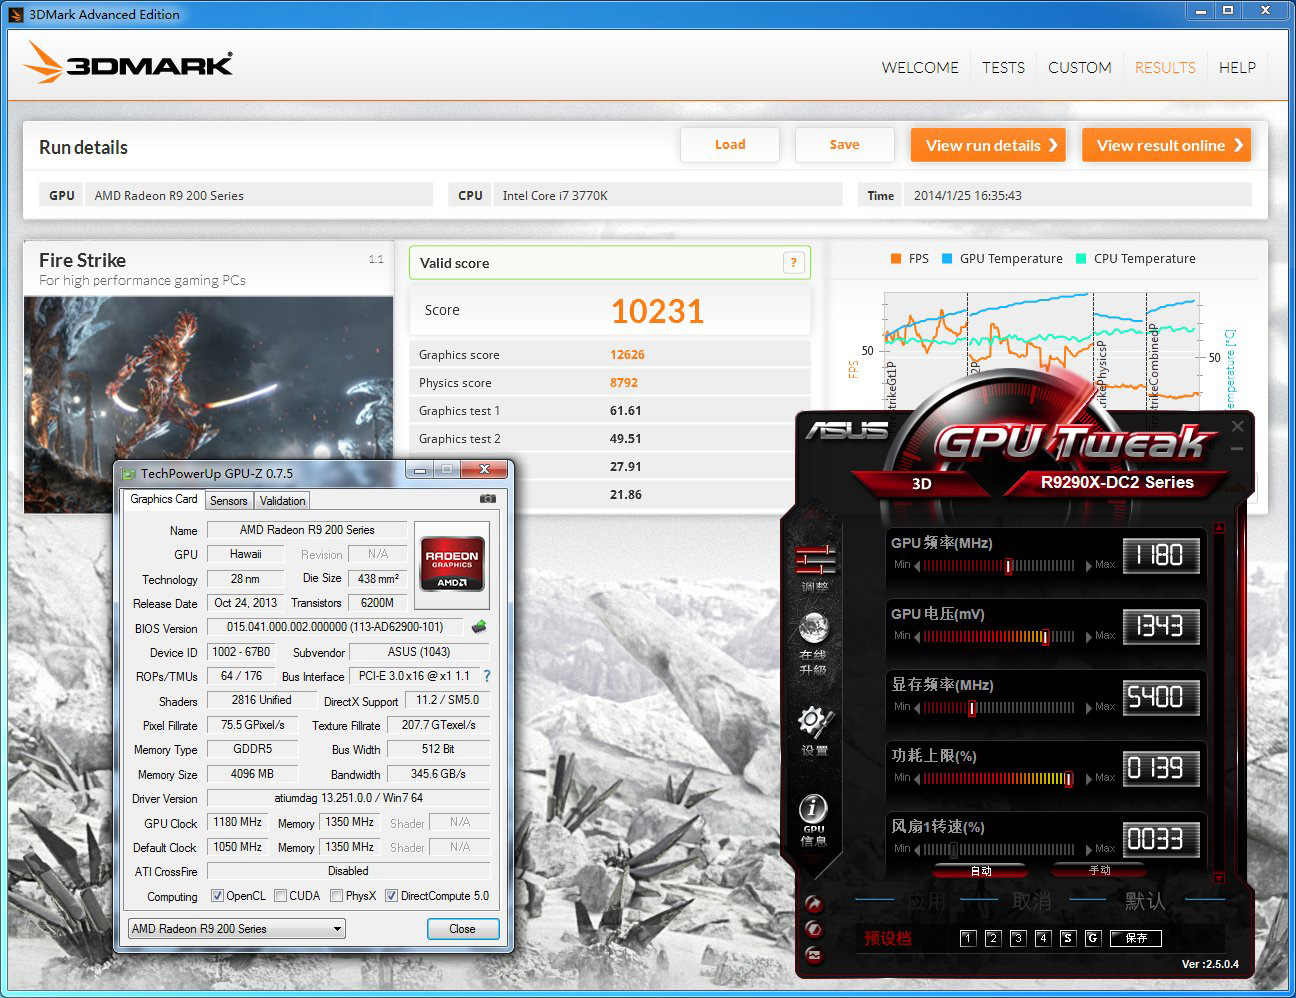Open the AMD Radeon R9 200 Series dropdown

(236, 928)
